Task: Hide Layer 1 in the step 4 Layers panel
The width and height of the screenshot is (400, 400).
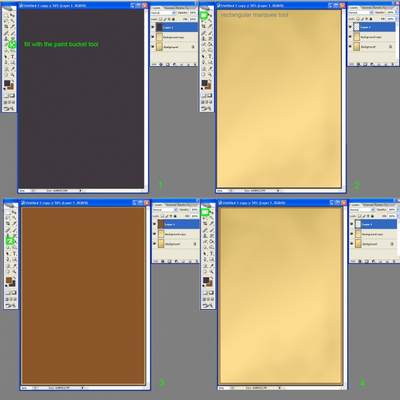Action: (x=352, y=224)
